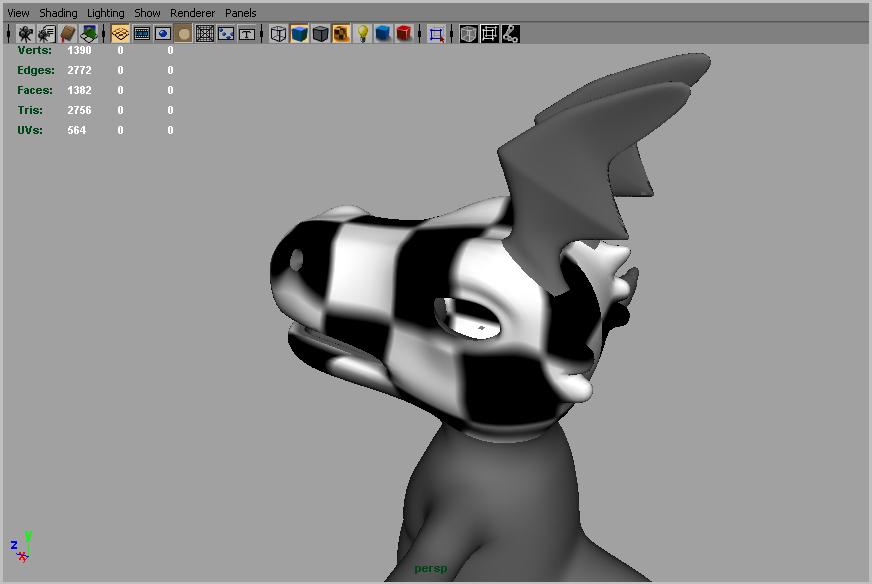Click the UVs count 564

tap(77, 130)
